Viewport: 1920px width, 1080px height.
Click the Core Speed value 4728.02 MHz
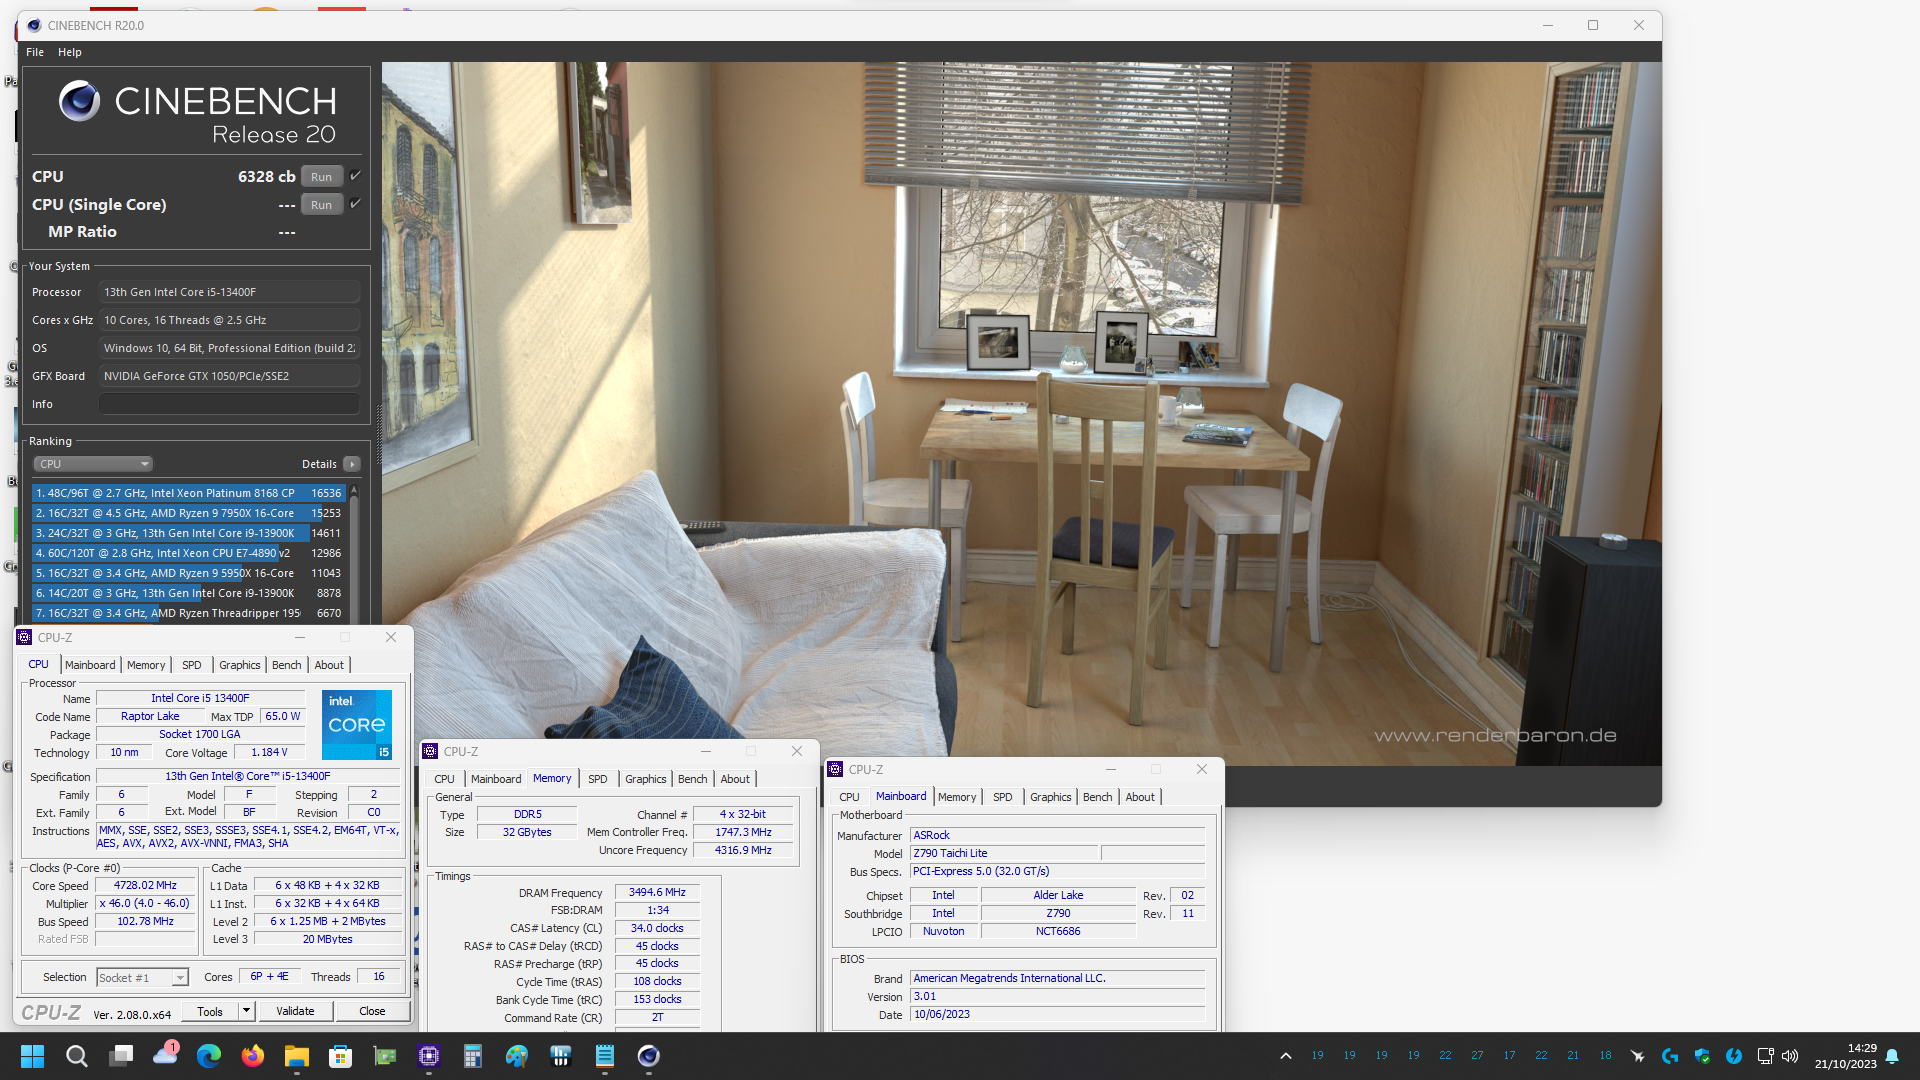145,886
